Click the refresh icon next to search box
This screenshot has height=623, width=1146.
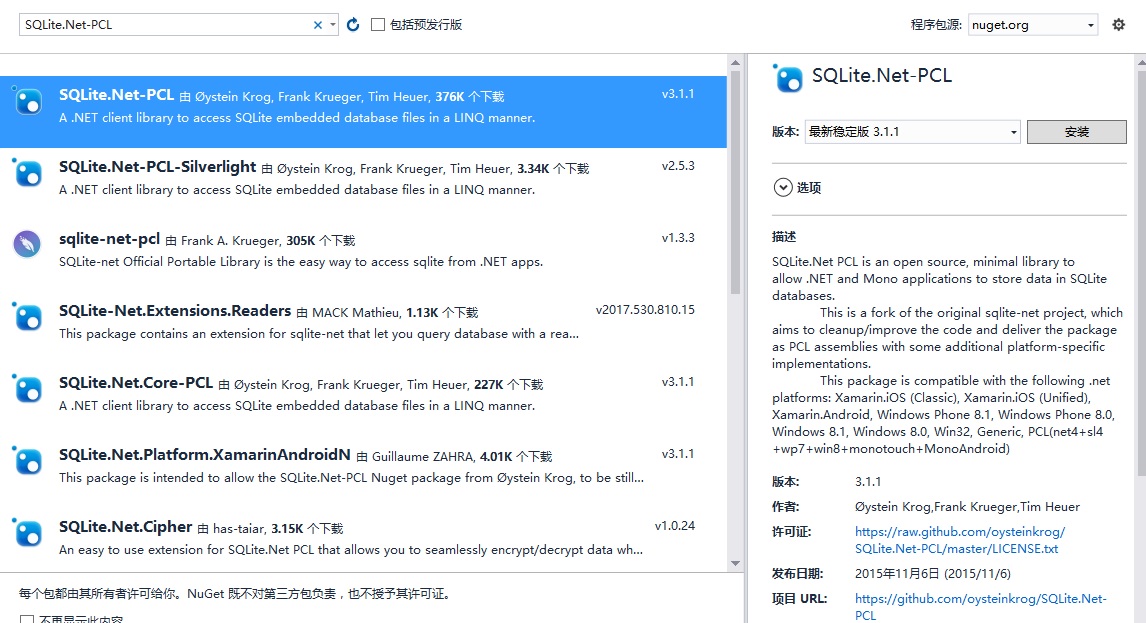coord(353,25)
